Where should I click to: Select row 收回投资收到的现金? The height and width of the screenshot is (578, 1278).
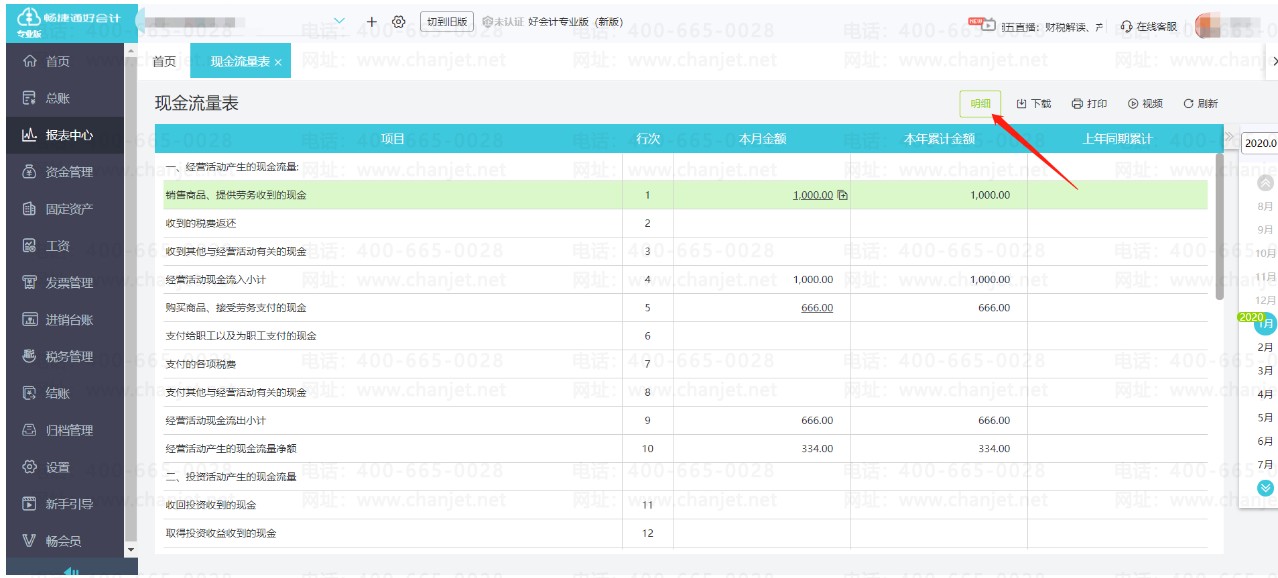coord(685,505)
